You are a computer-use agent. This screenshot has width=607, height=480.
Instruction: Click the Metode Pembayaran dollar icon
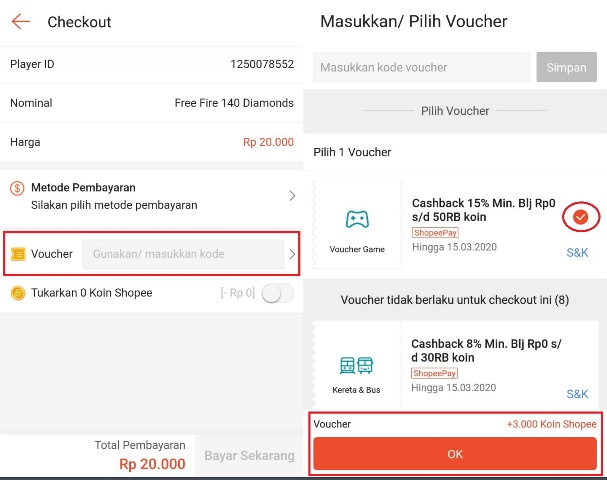[x=17, y=189]
